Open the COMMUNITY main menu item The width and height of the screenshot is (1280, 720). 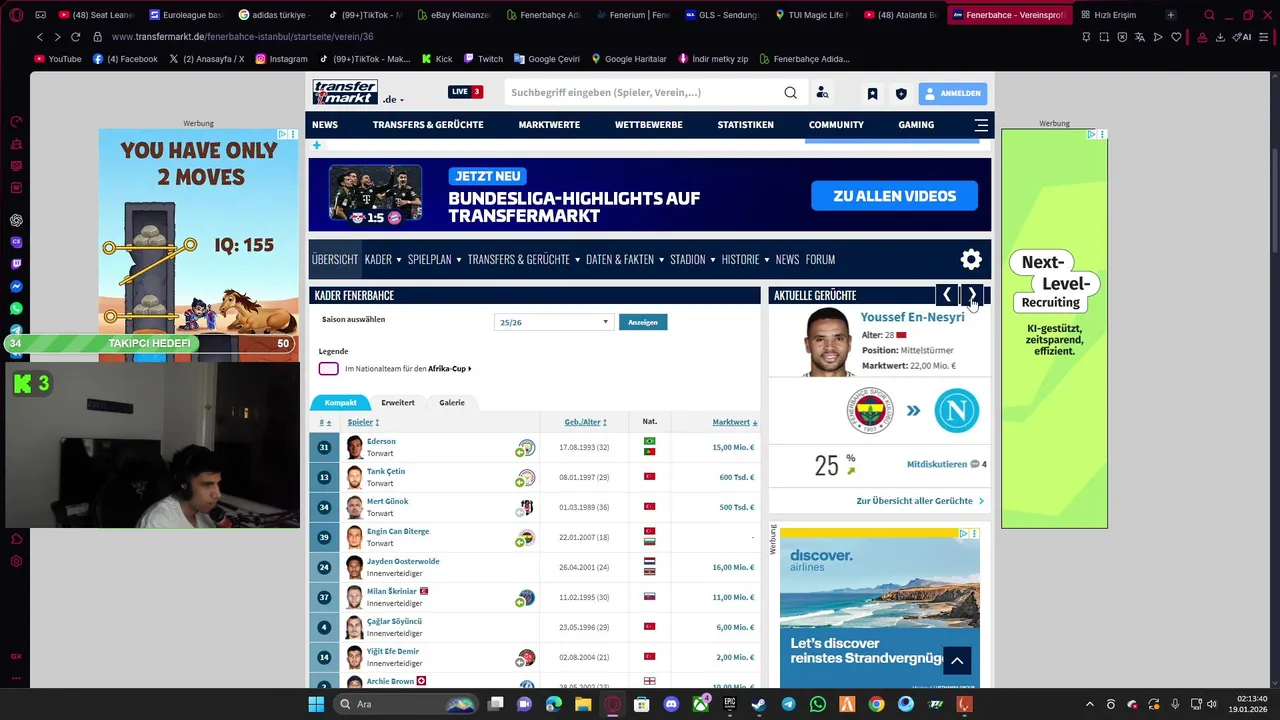coord(836,125)
